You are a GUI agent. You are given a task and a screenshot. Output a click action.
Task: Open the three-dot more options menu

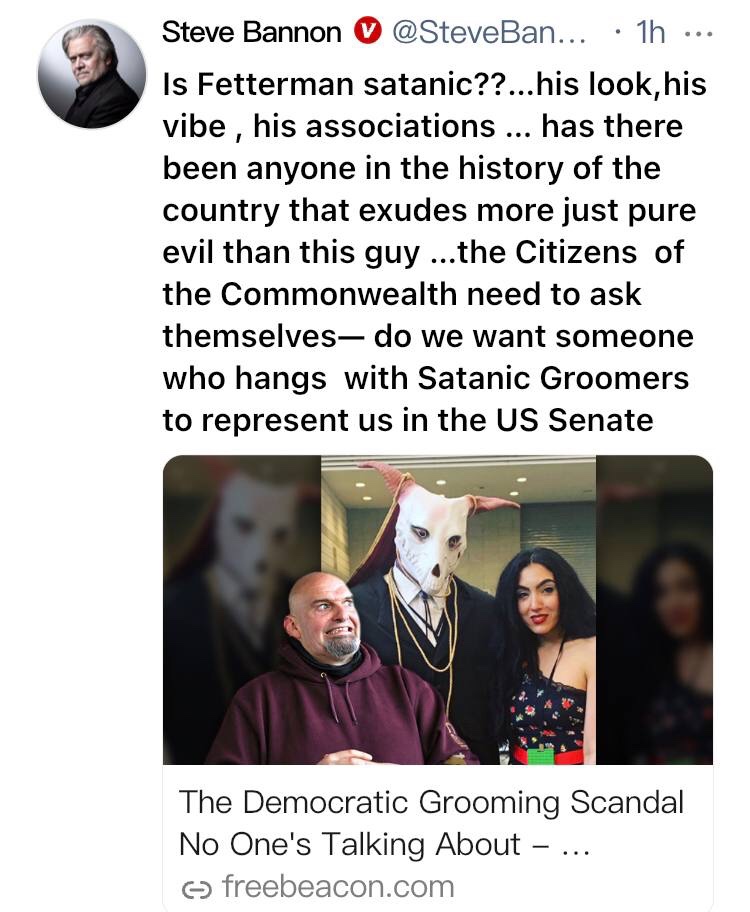click(x=698, y=34)
